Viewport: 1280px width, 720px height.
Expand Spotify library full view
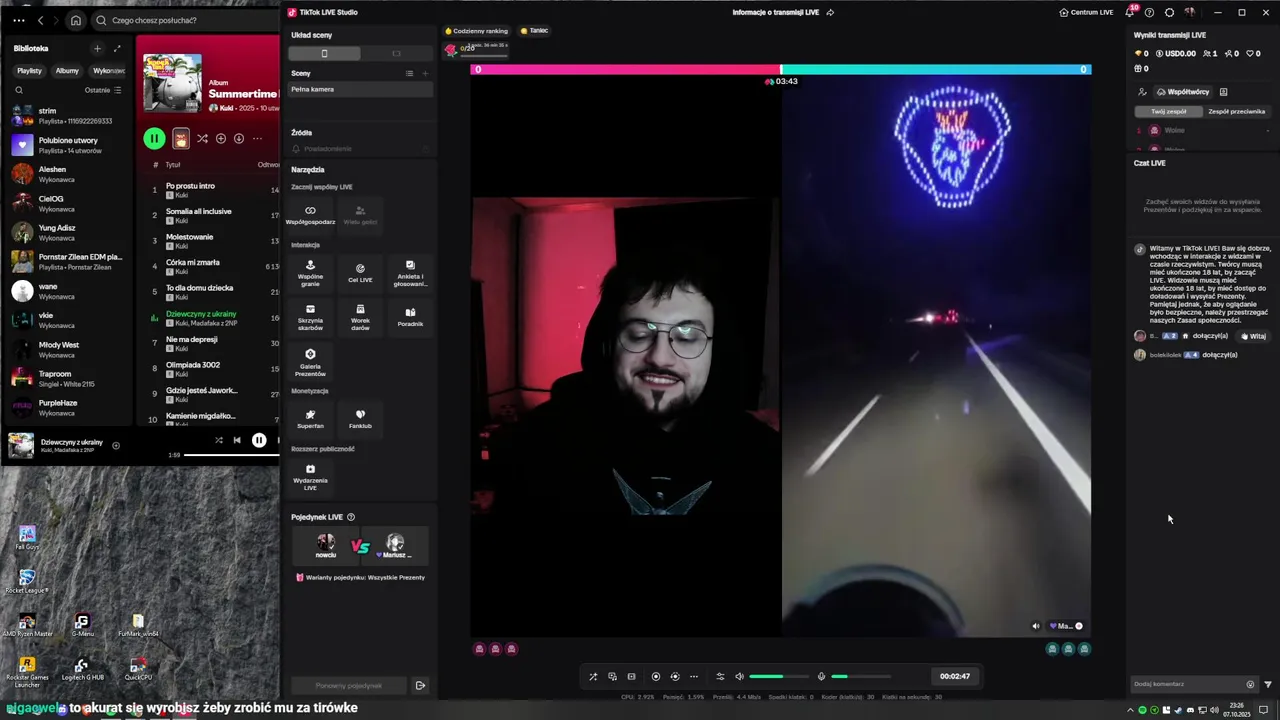[117, 48]
